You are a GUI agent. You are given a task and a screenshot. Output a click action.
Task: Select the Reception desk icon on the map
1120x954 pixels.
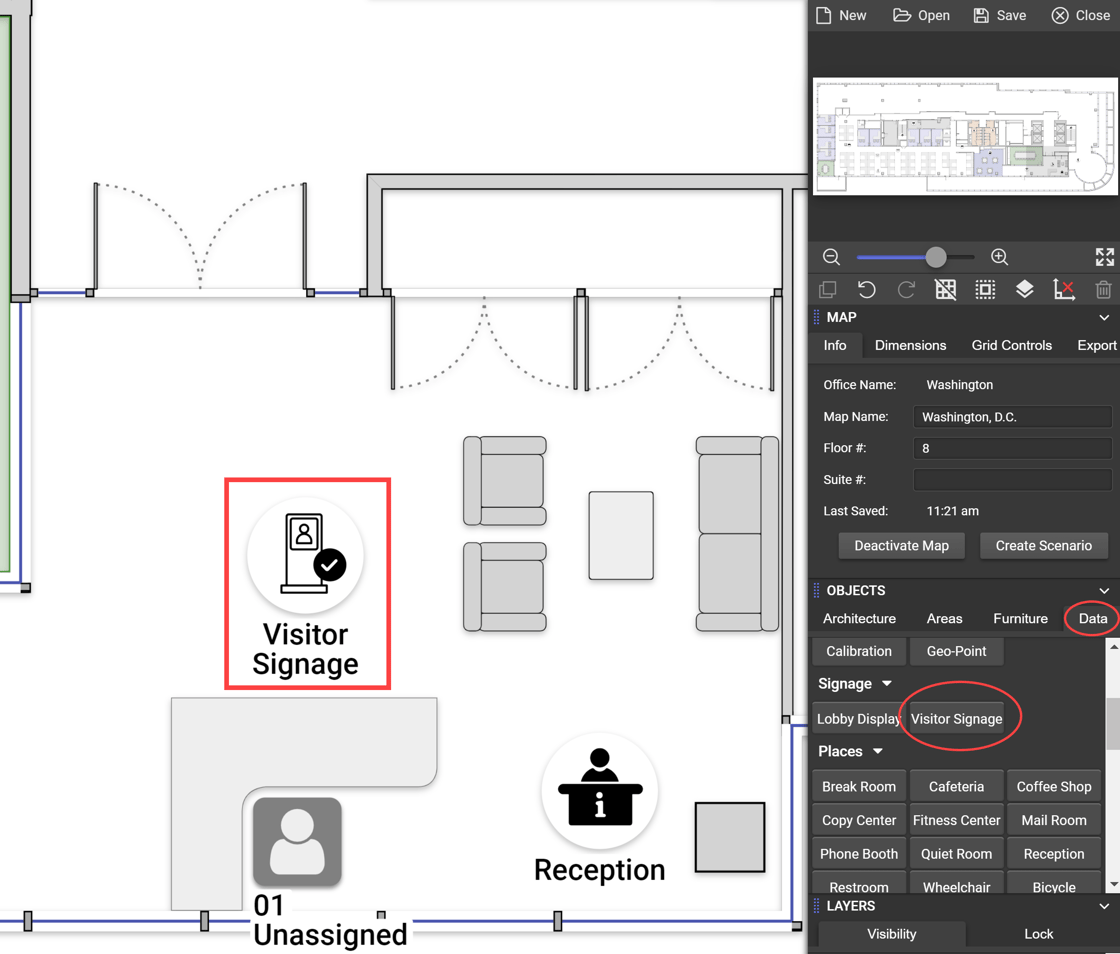pyautogui.click(x=599, y=791)
